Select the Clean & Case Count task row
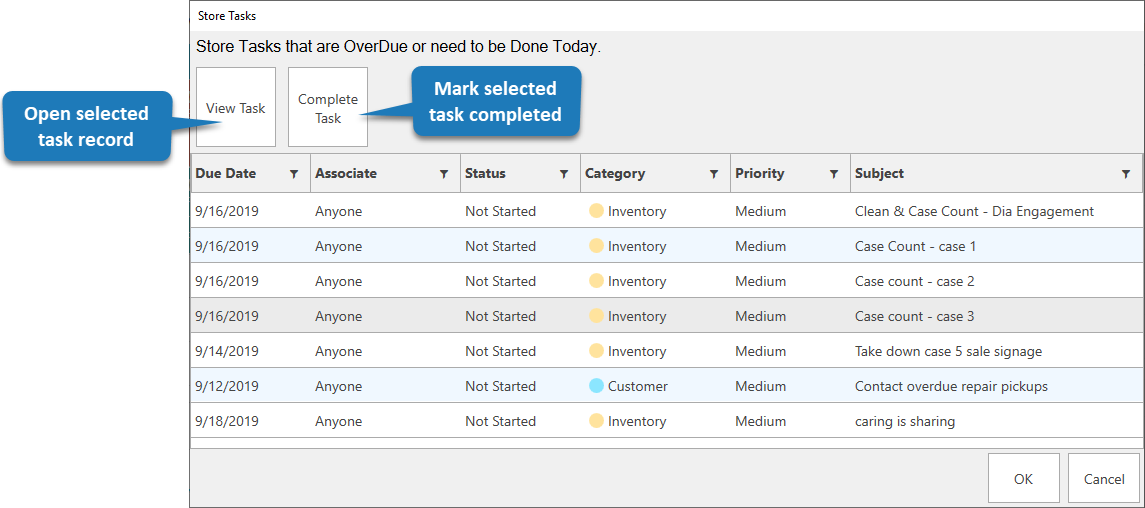Image resolution: width=1145 pixels, height=508 pixels. coord(973,211)
